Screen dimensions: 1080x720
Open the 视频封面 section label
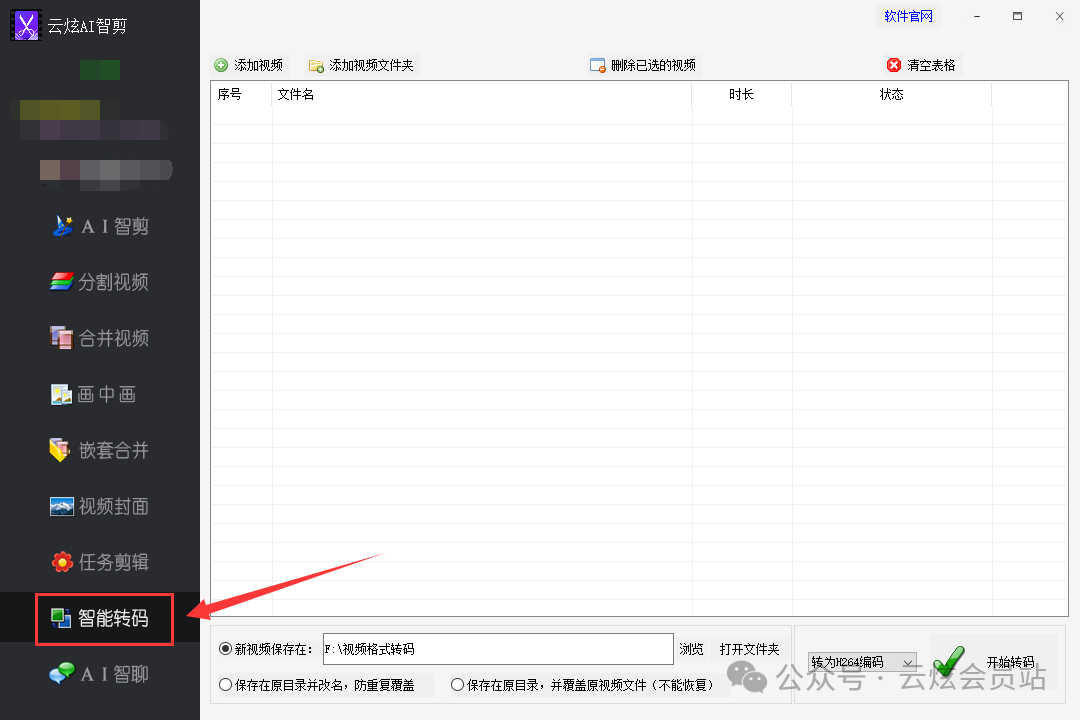click(113, 506)
